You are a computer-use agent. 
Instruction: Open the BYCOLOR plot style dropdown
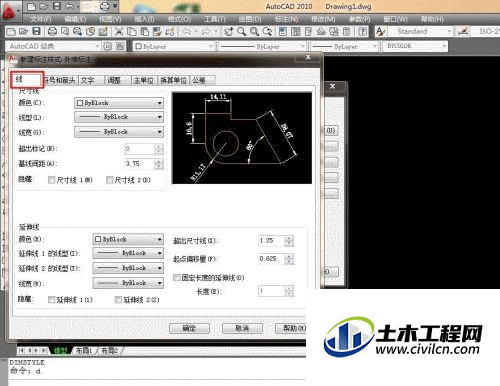[x=415, y=46]
